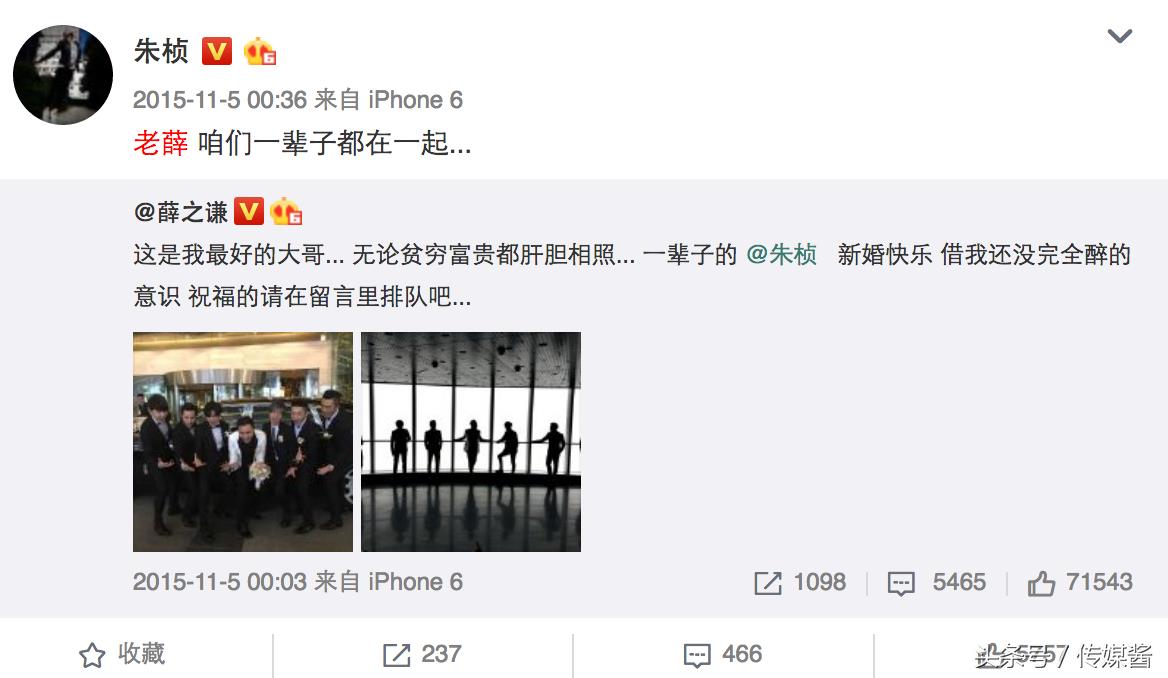Open the red 老薛 mention link
This screenshot has width=1168, height=678.
pyautogui.click(x=161, y=142)
